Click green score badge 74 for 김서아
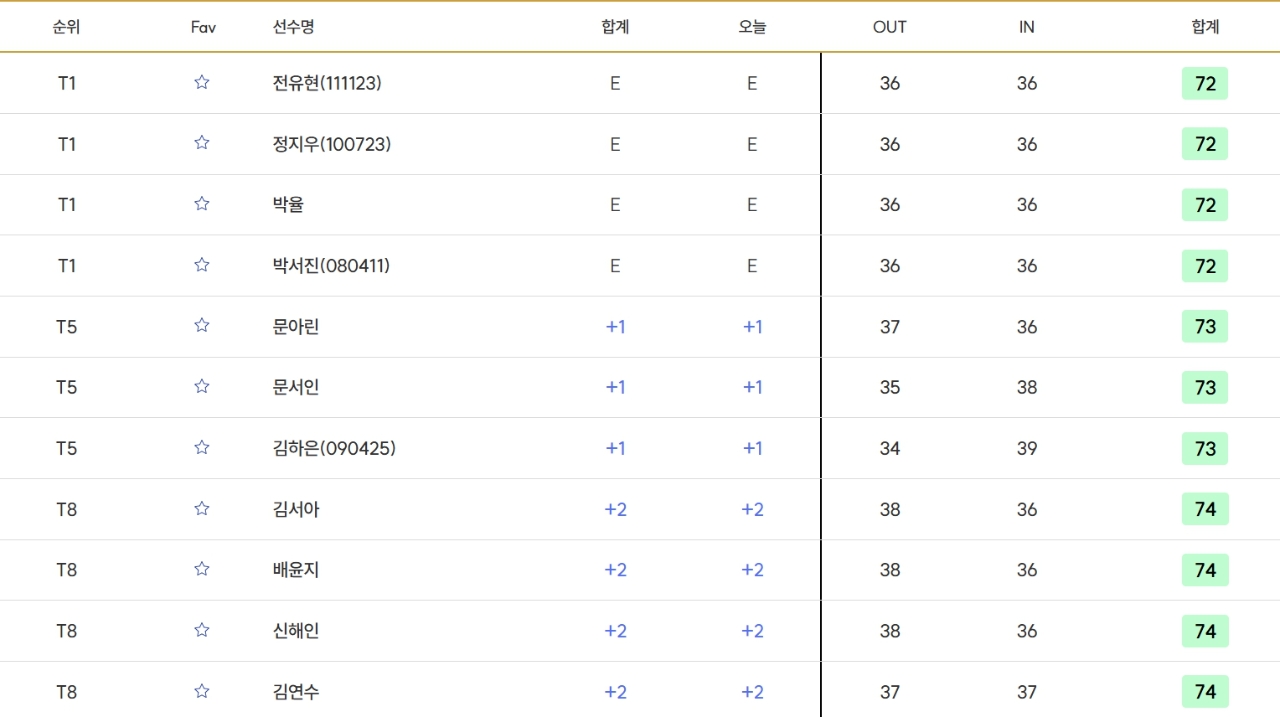This screenshot has width=1280, height=717. tap(1205, 510)
